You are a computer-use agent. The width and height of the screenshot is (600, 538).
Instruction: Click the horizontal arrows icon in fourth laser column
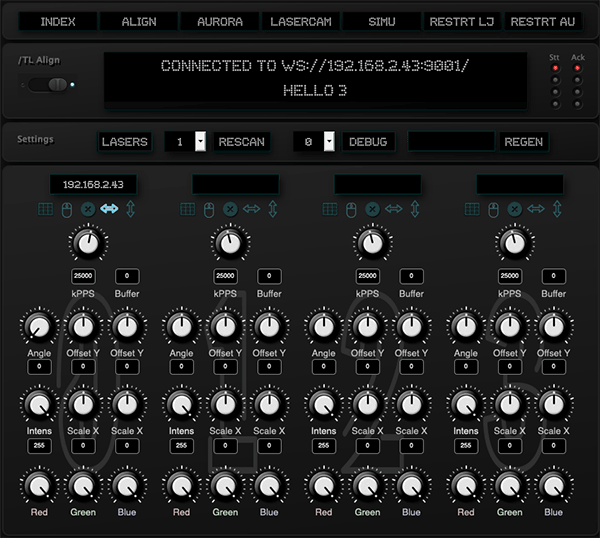[535, 209]
